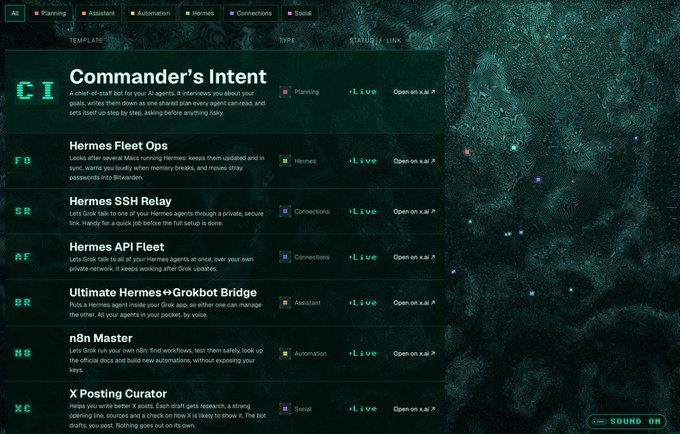Filter templates by Connections
This screenshot has width=680, height=434.
coord(251,13)
